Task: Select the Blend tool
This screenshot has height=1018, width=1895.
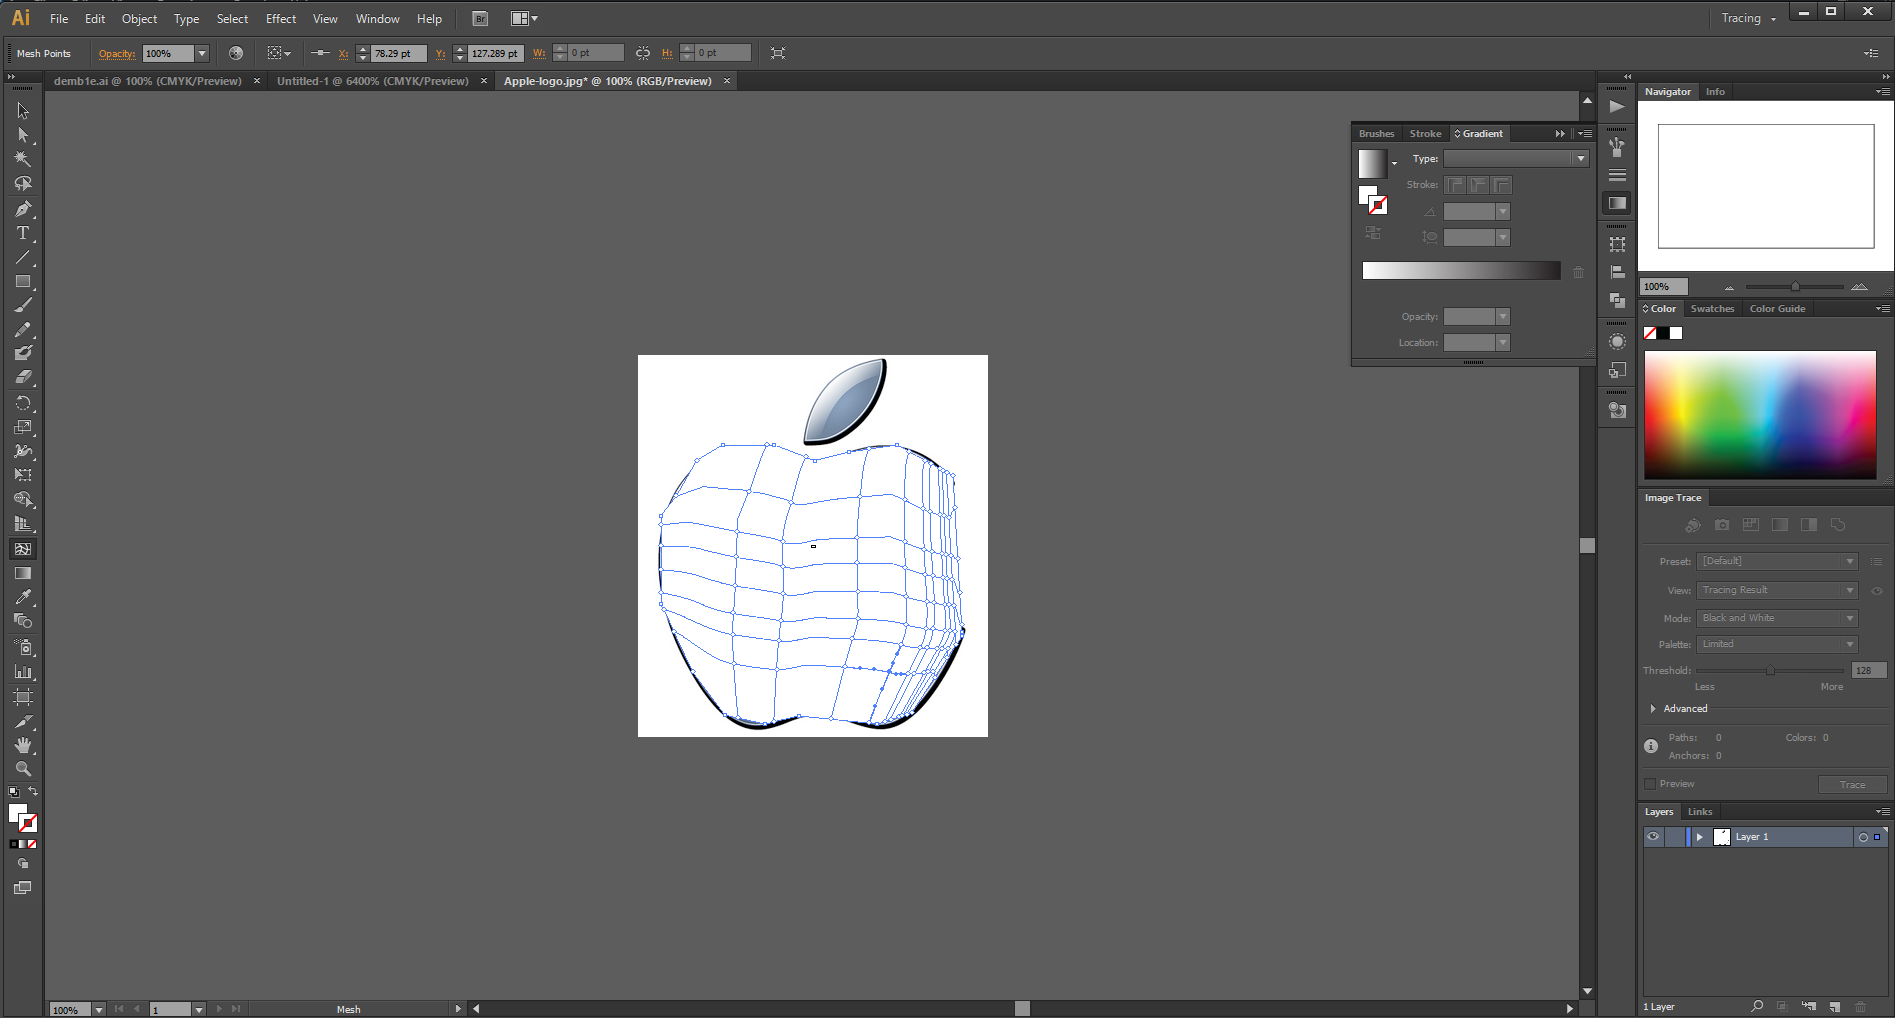Action: (x=22, y=621)
